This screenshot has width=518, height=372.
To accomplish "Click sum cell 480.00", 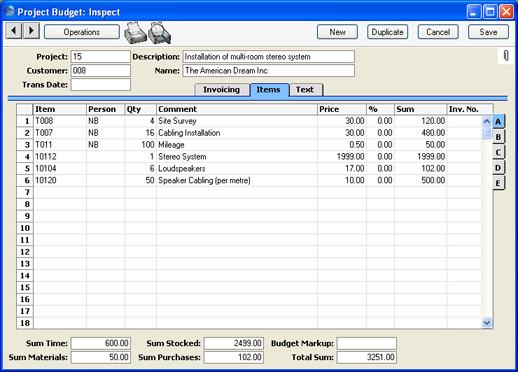I will click(x=421, y=133).
